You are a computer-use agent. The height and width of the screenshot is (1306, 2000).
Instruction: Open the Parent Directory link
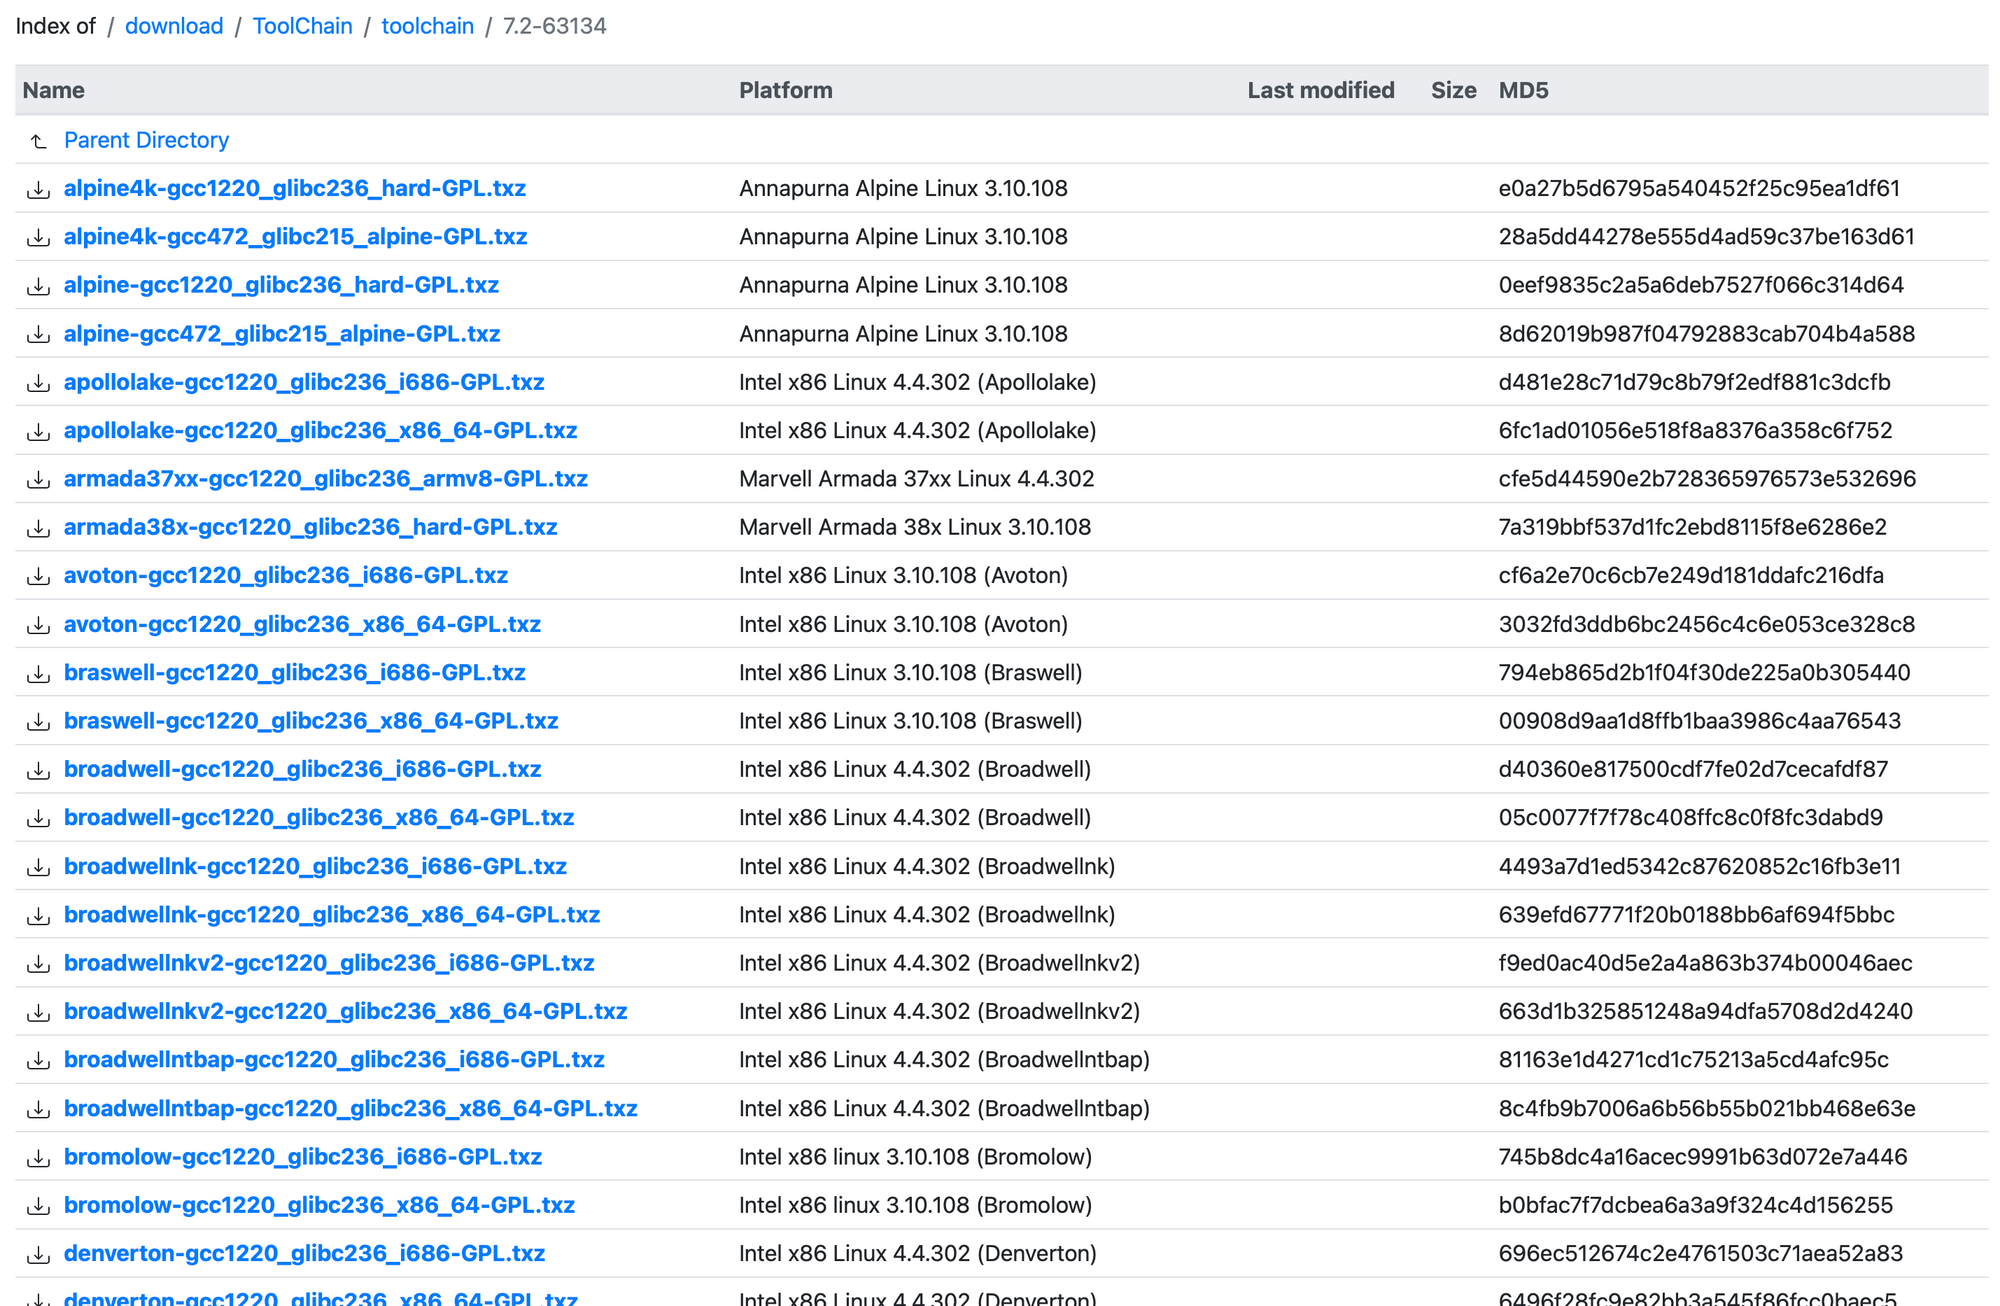[146, 140]
